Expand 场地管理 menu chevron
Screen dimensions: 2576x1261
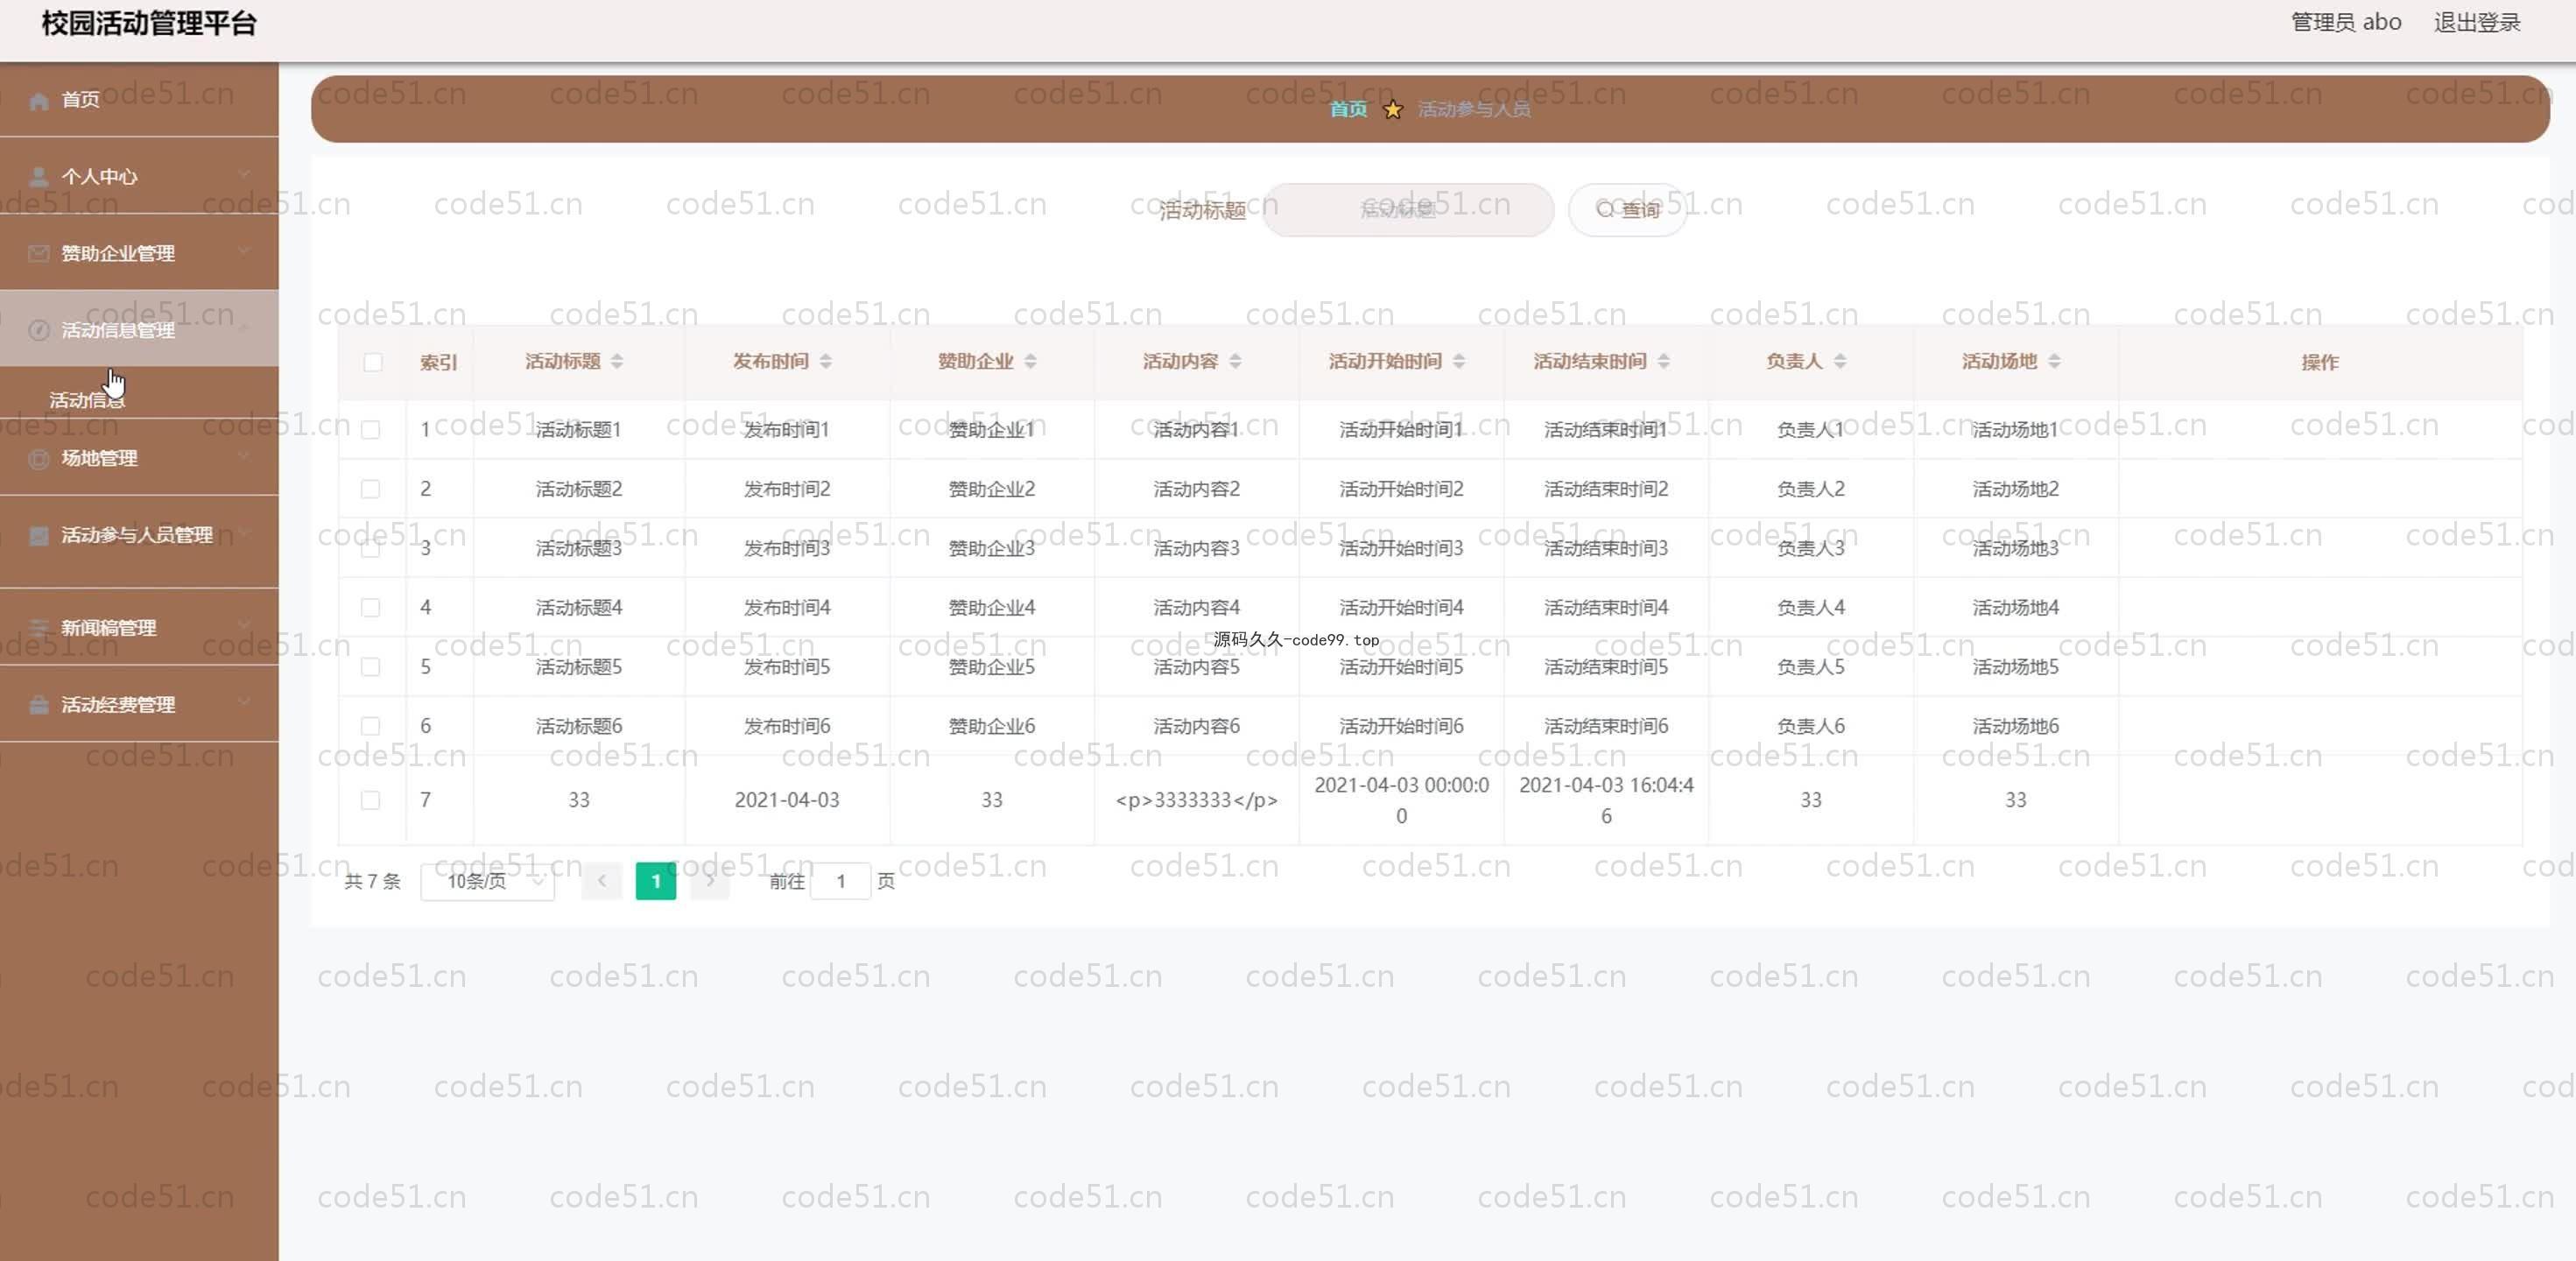click(244, 457)
